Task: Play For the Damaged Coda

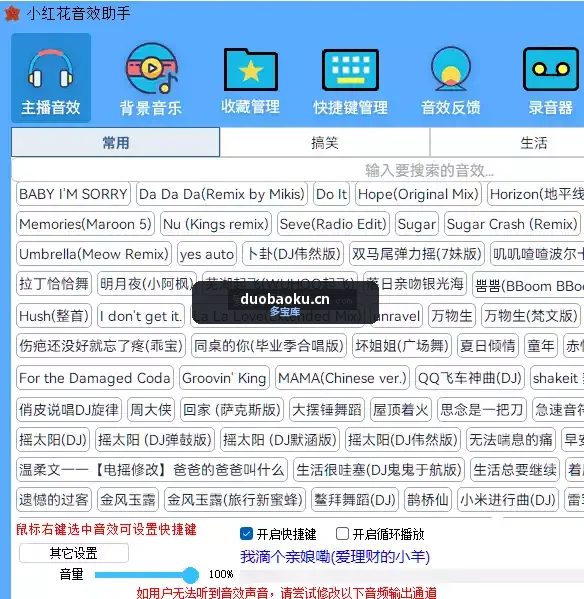Action: (x=95, y=378)
